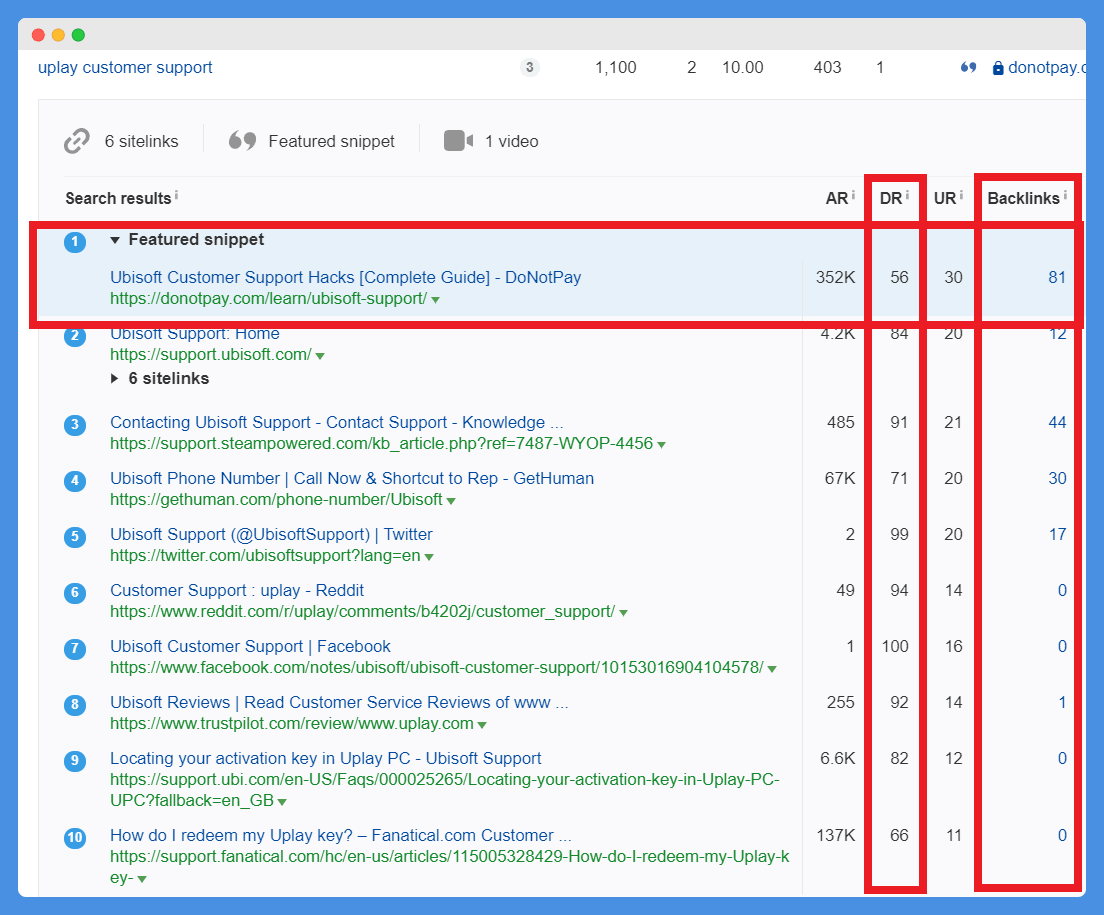Click the sitelinks chain icon
The image size is (1104, 915).
tap(77, 141)
